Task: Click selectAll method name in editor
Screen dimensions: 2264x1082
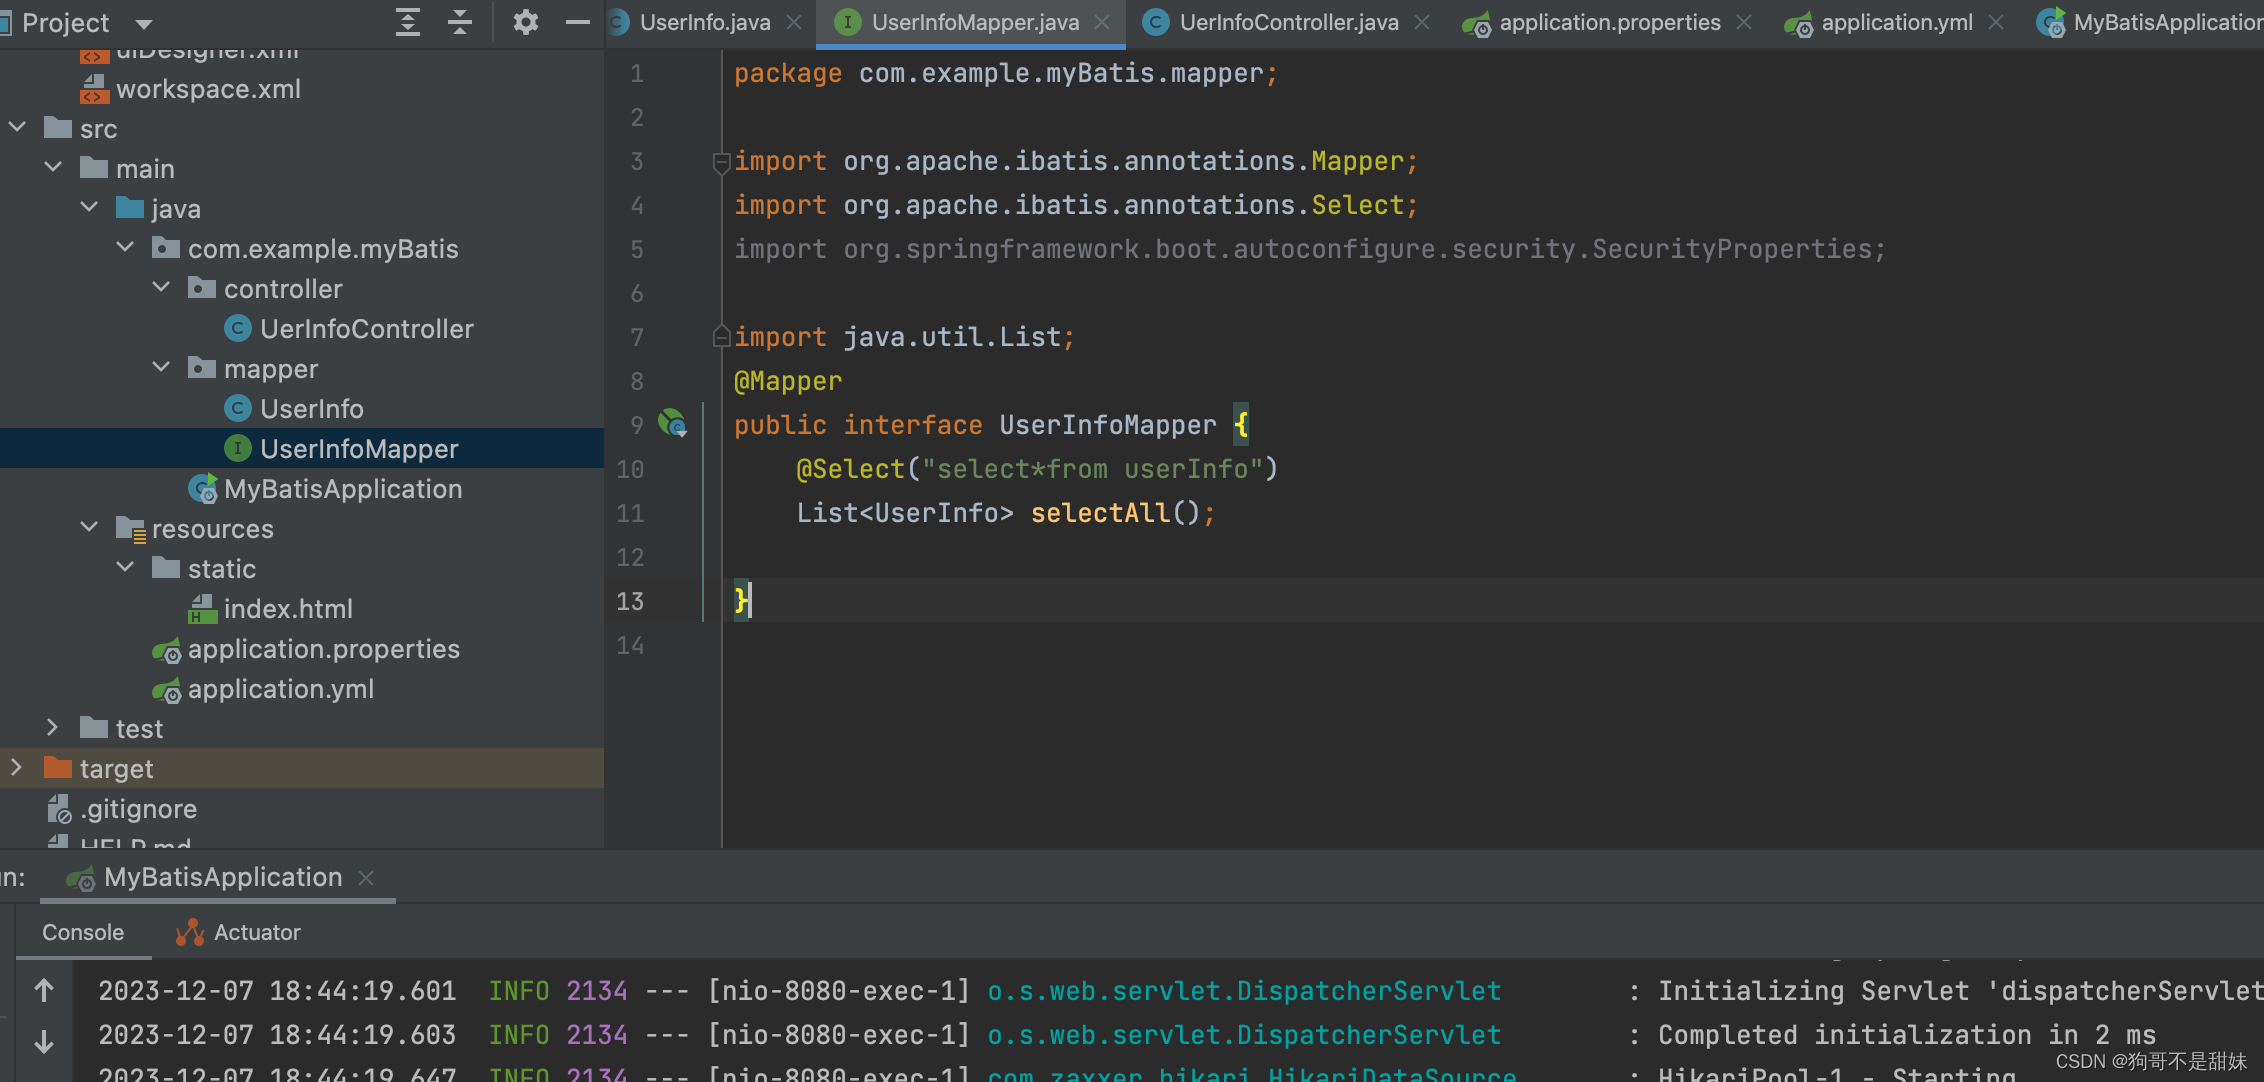Action: click(x=1100, y=513)
